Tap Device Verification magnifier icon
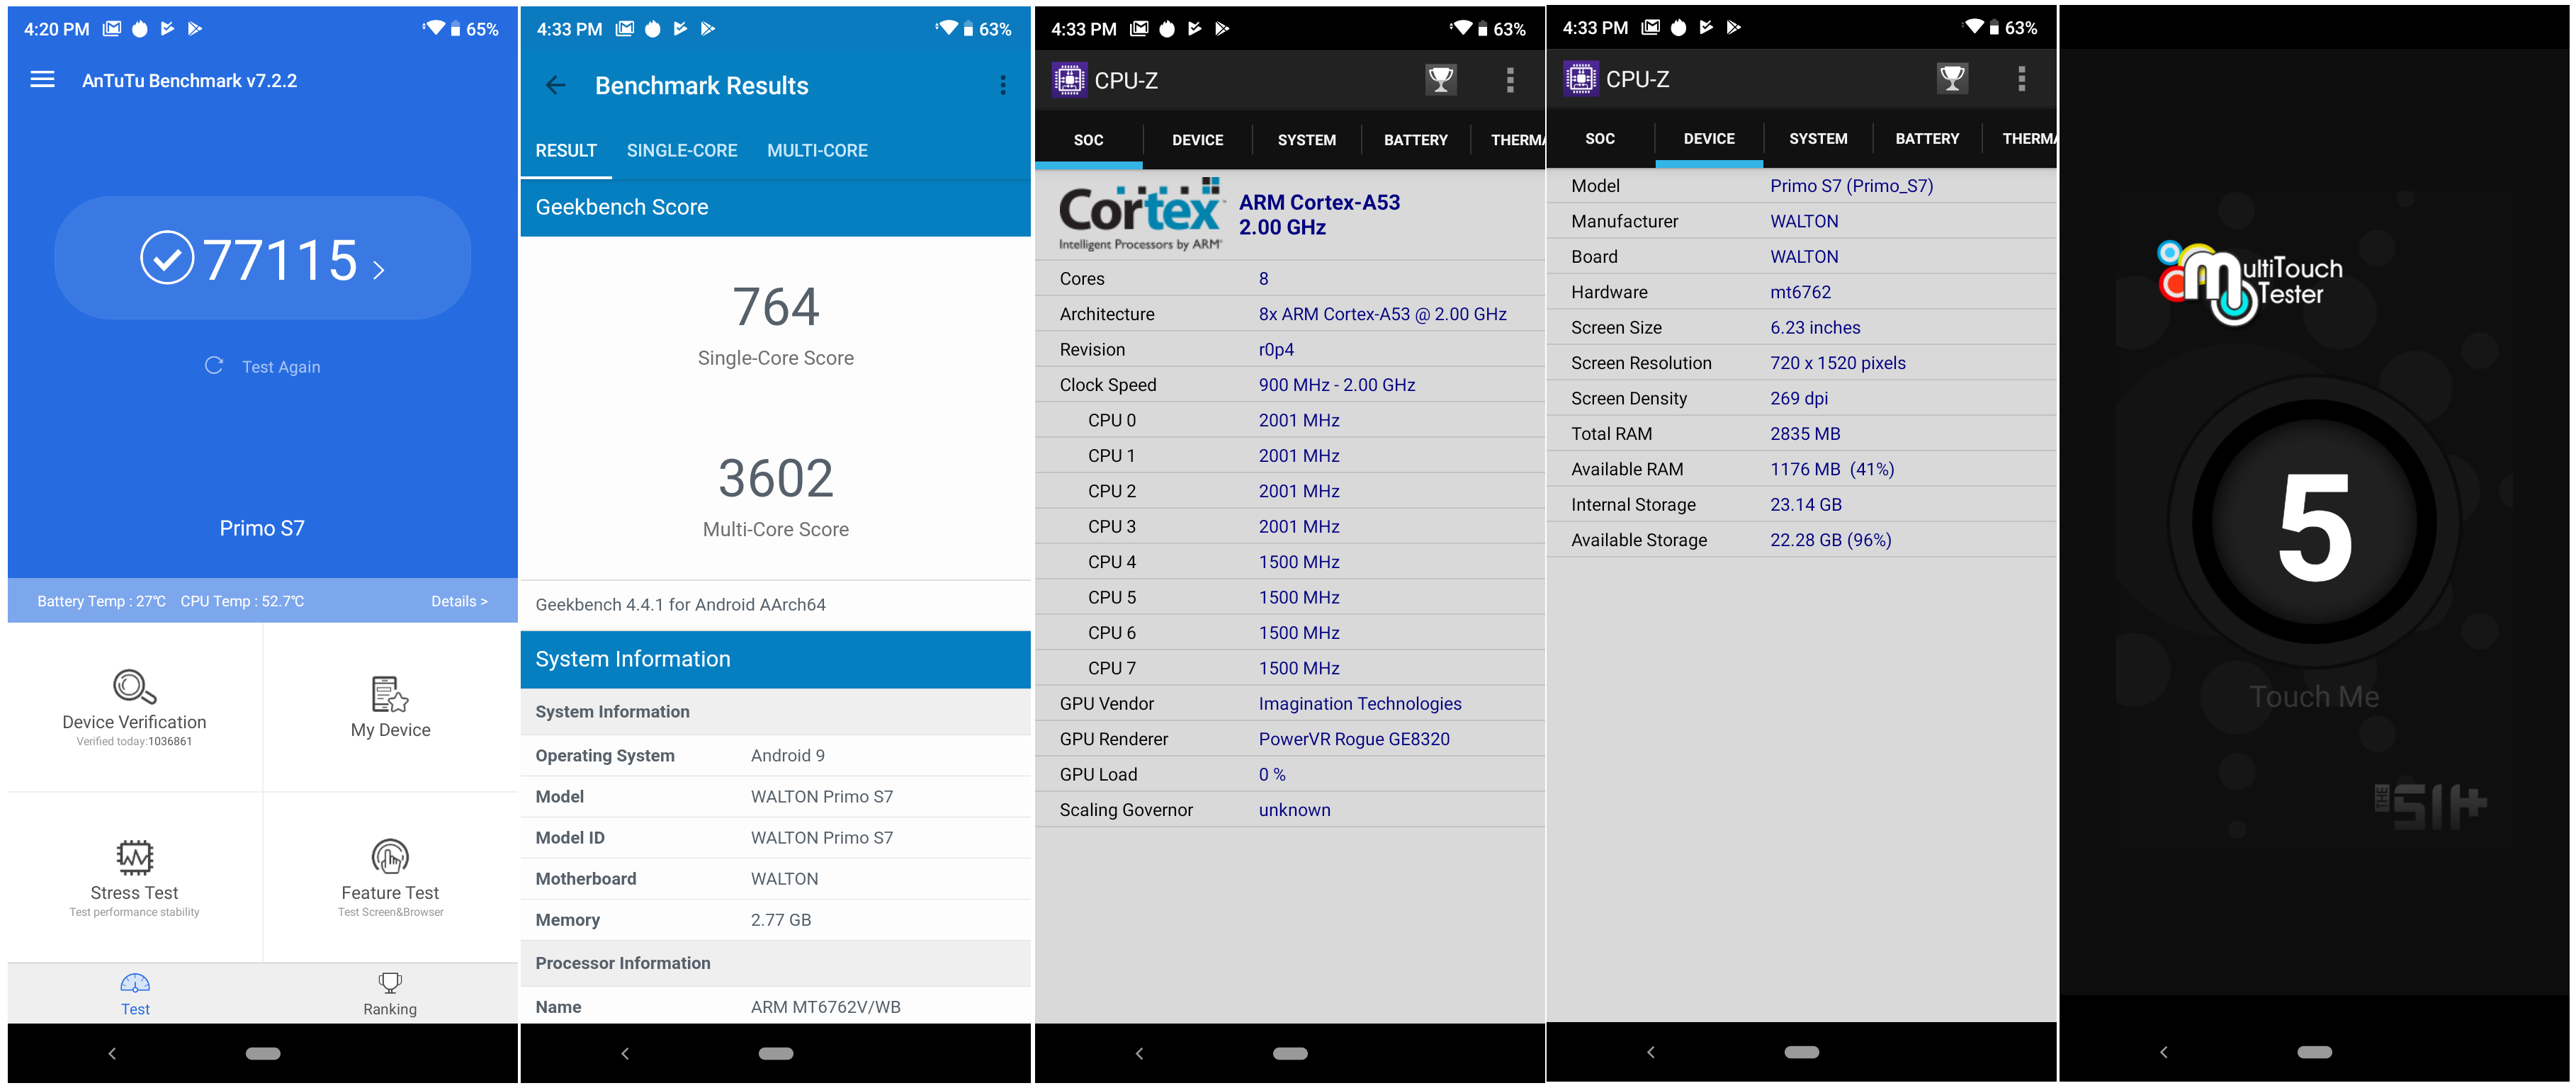The image size is (2576, 1088). point(134,687)
